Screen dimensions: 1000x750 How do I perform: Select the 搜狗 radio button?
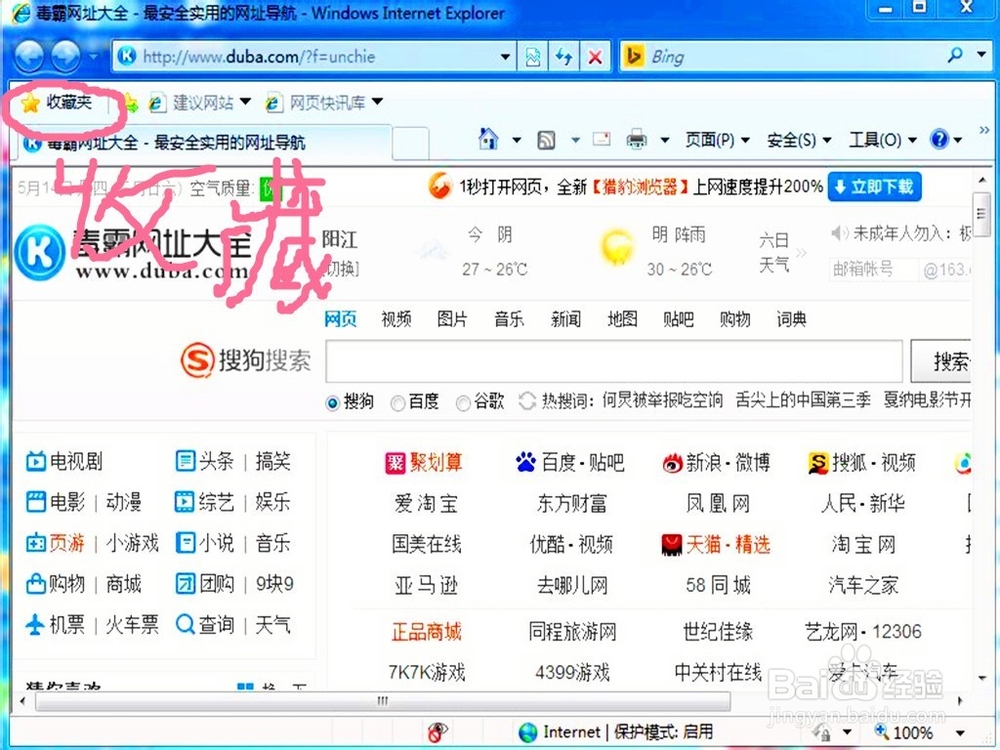coord(332,403)
